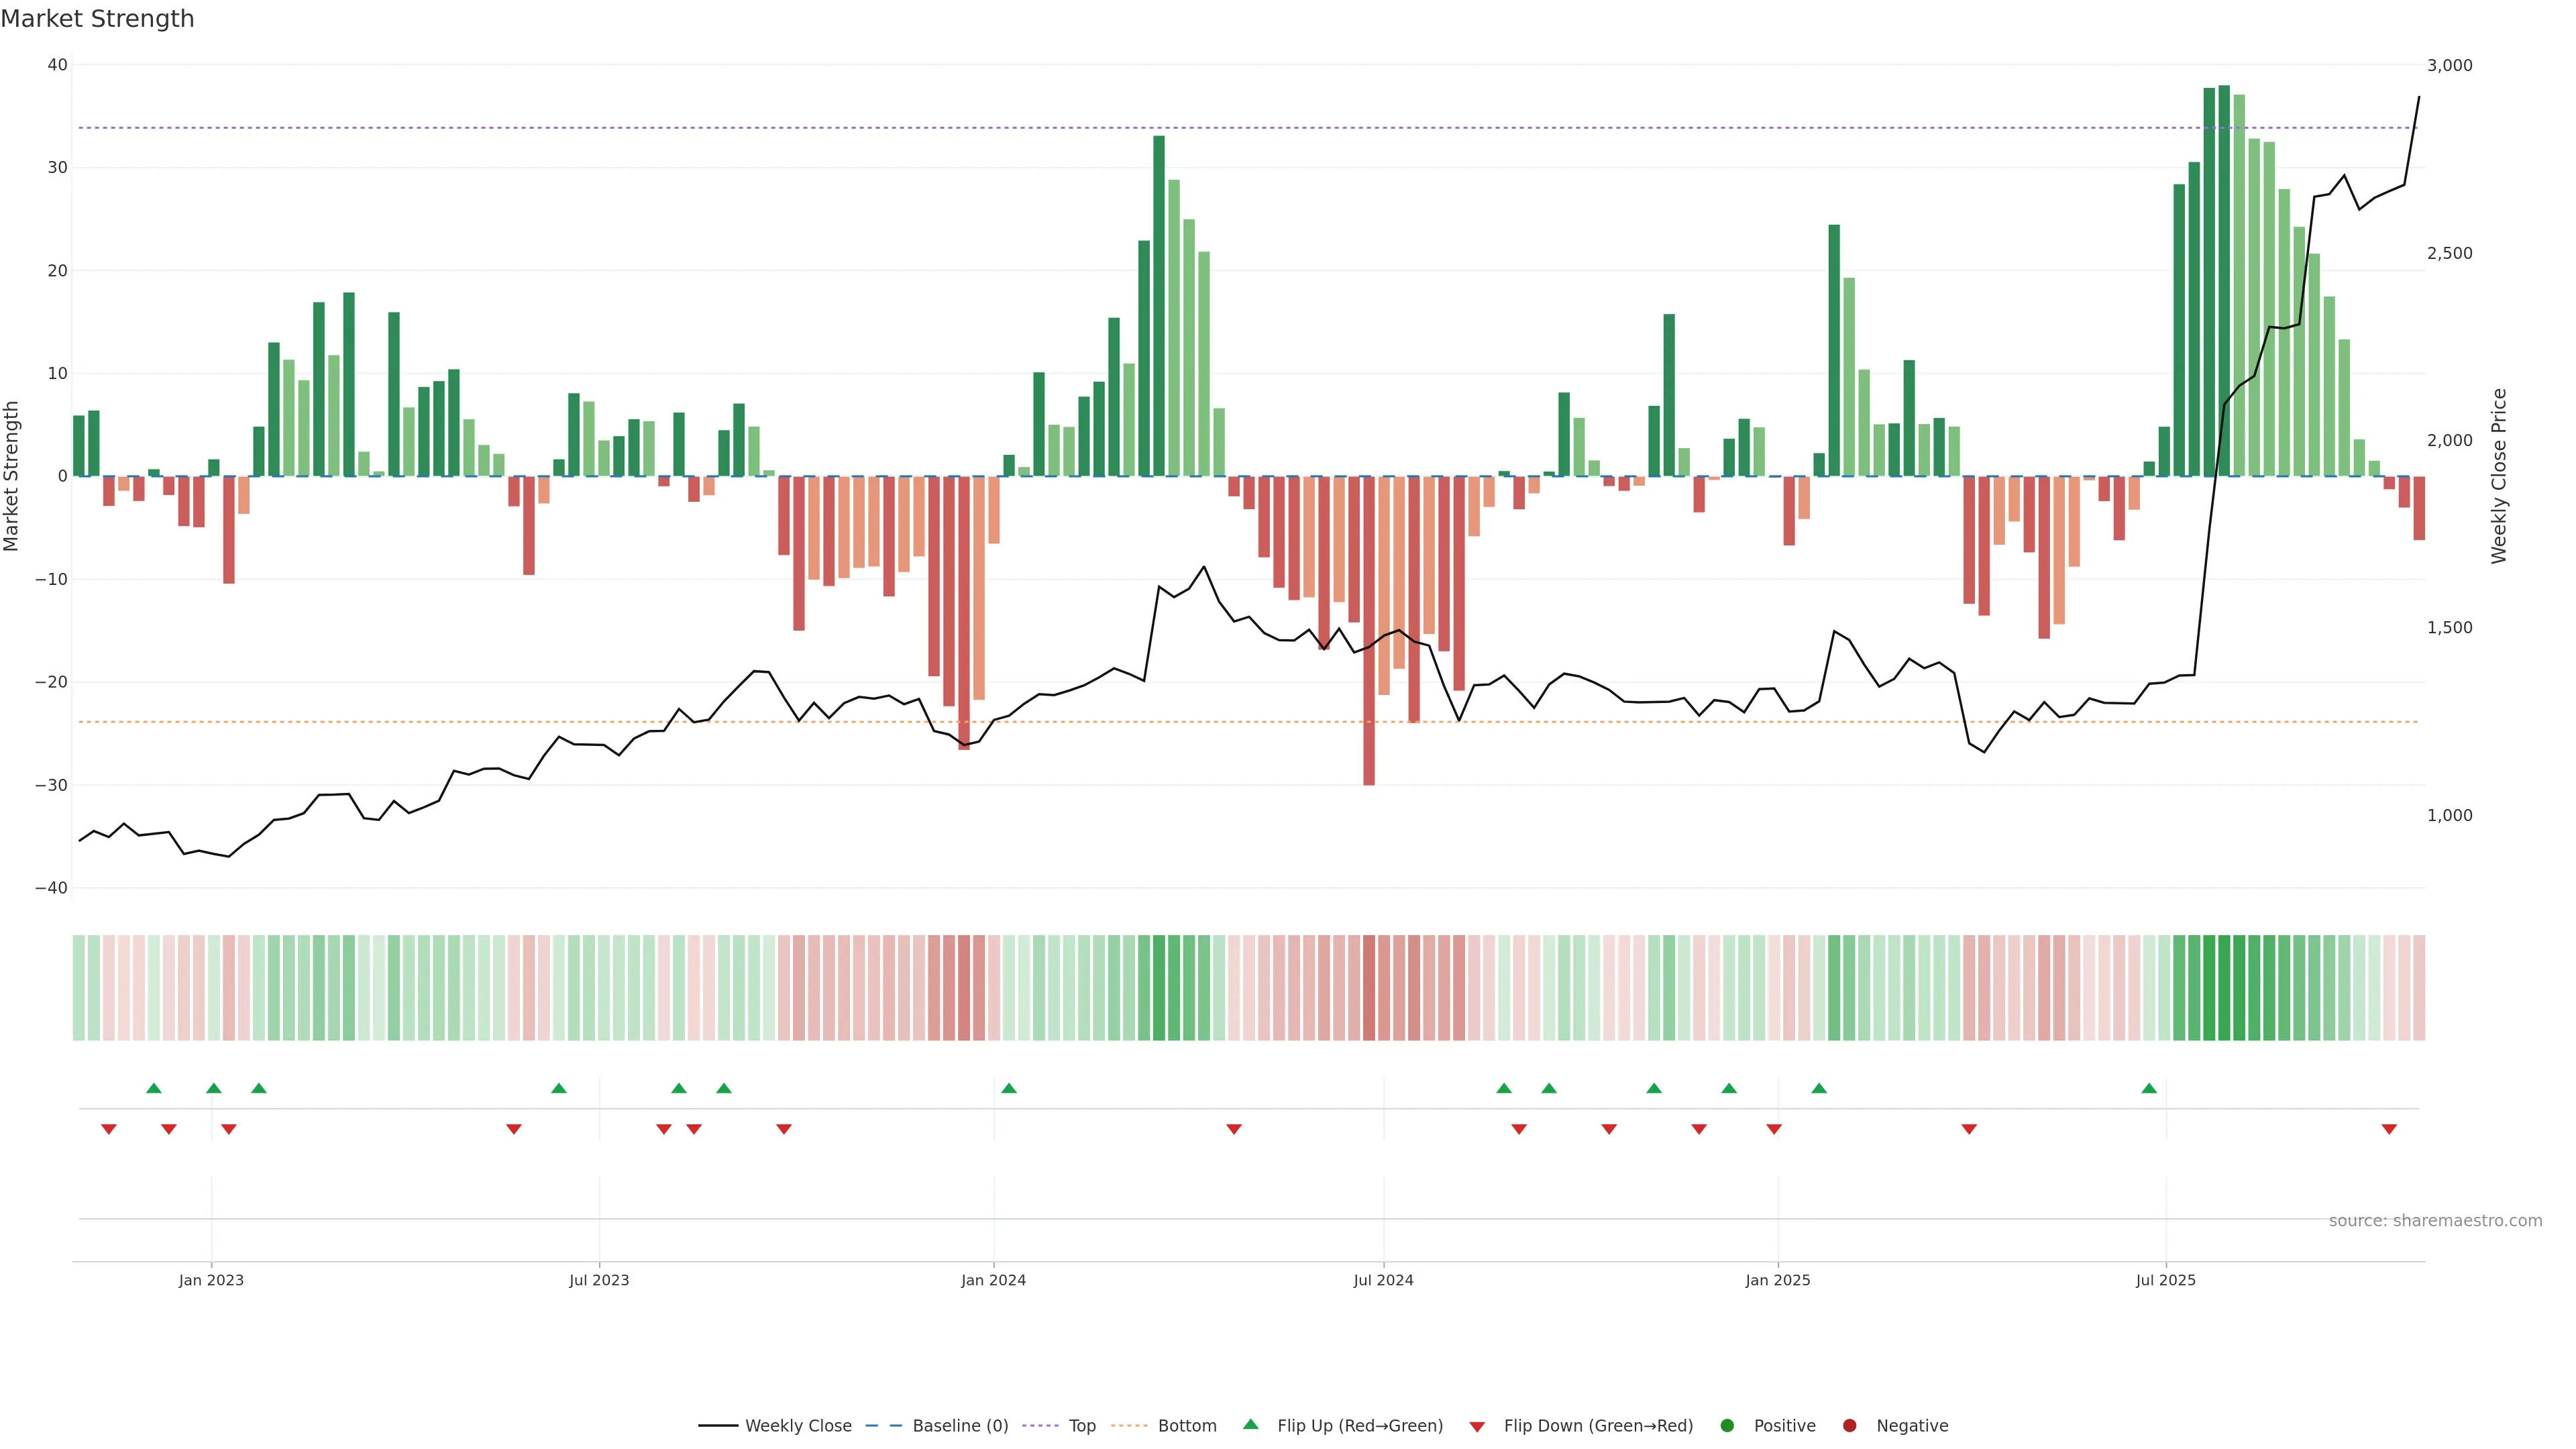Click the Jan 2025 x-axis label
Image resolution: width=2576 pixels, height=1449 pixels.
1778,1280
